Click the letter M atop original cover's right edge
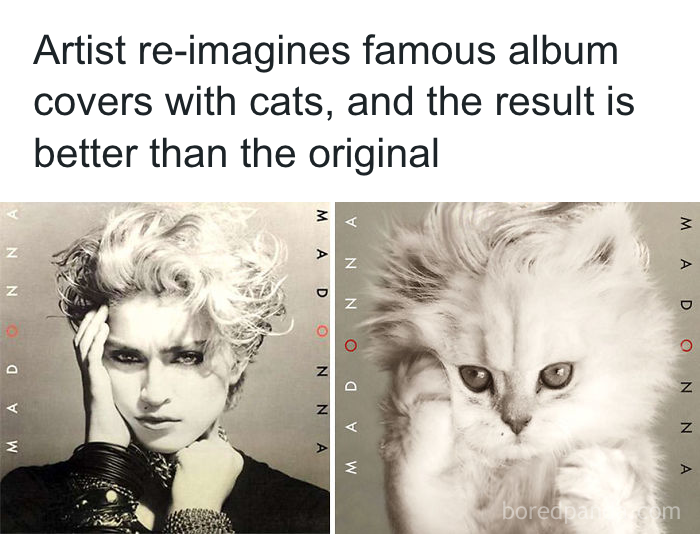 (x=321, y=216)
